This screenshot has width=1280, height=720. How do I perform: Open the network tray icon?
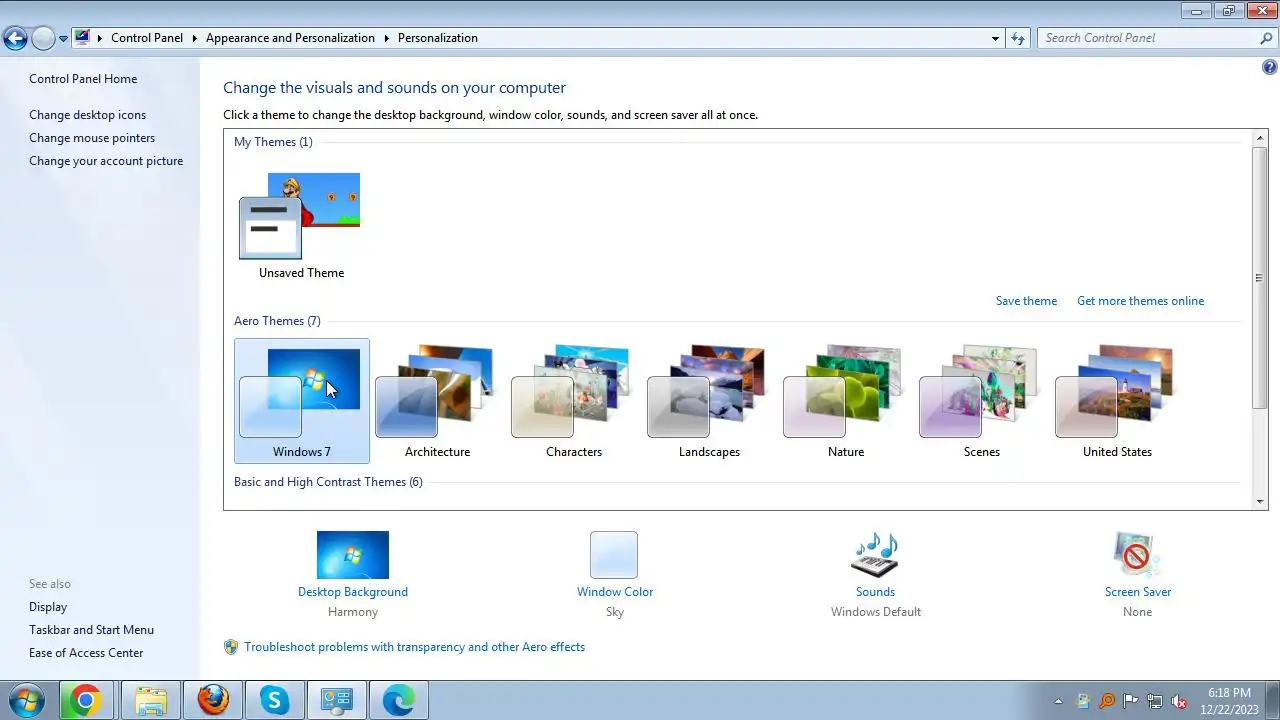point(1155,701)
